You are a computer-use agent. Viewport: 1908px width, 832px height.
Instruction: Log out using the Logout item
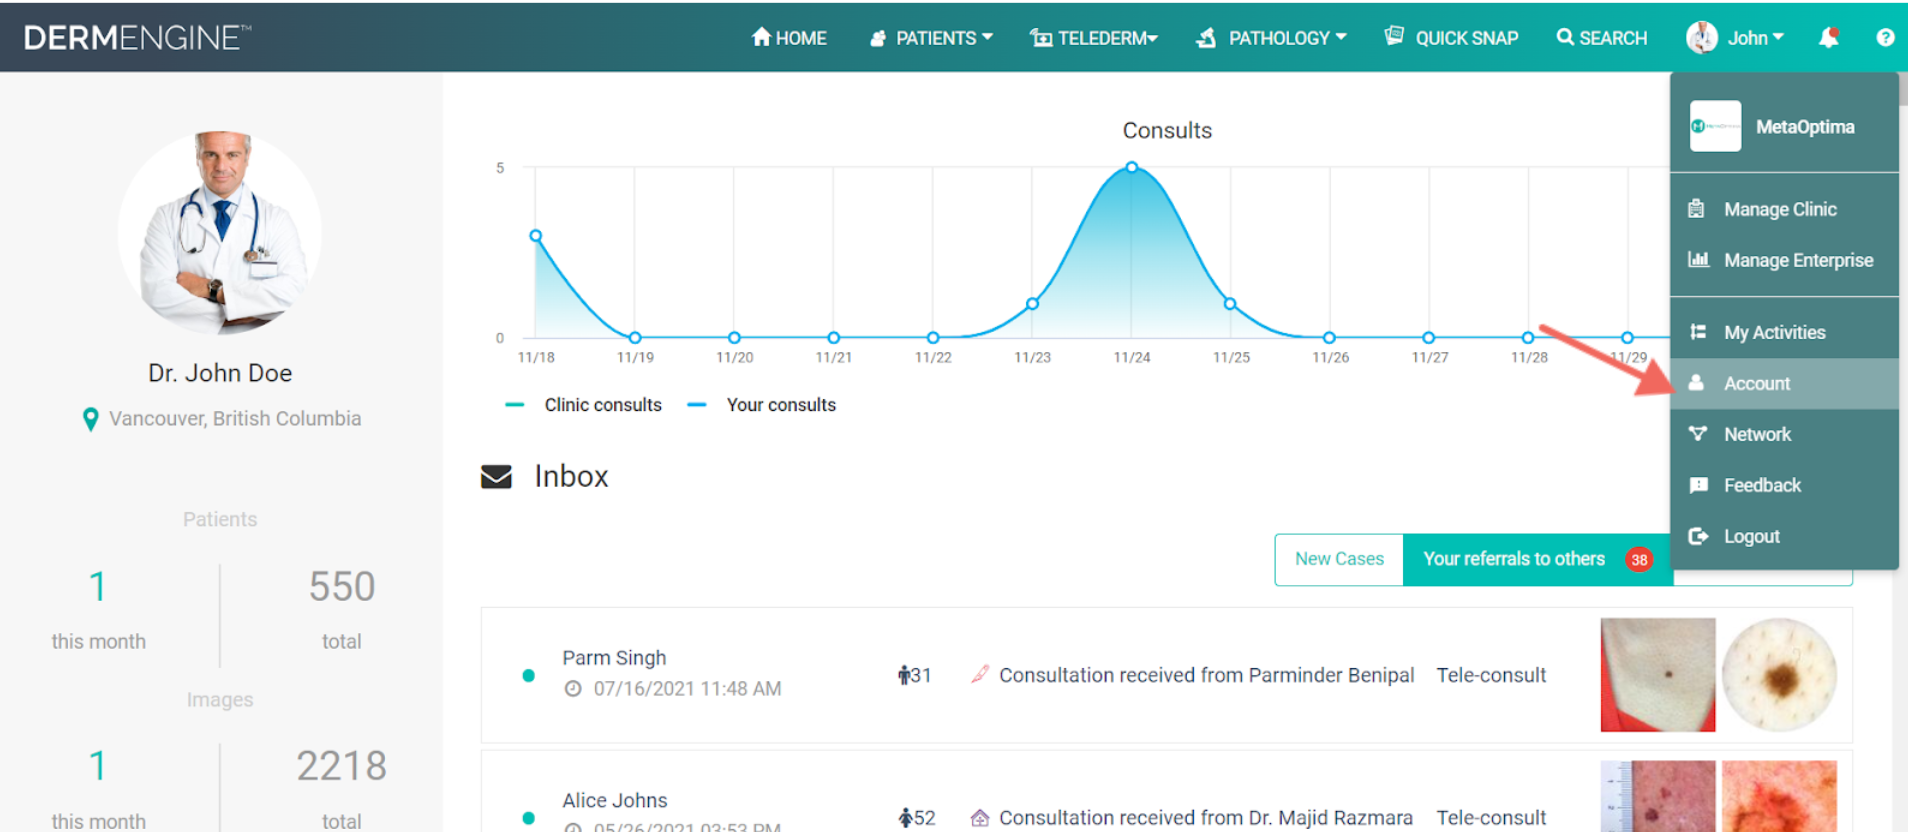(x=1784, y=536)
